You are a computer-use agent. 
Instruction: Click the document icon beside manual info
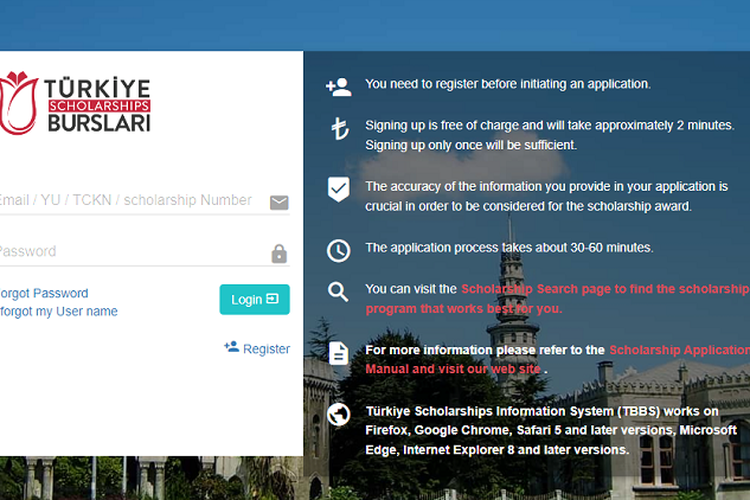(338, 354)
